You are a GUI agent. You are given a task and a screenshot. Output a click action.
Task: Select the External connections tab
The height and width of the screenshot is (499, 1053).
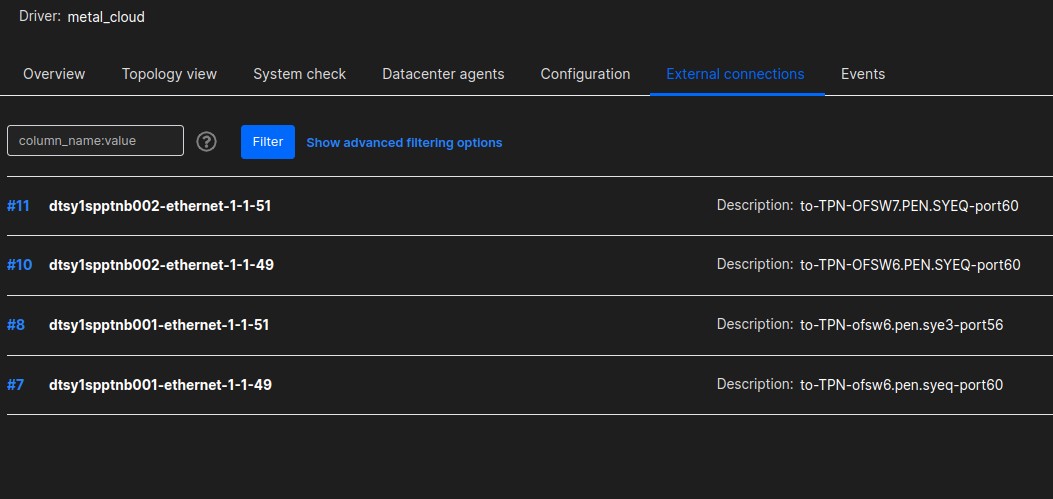click(x=735, y=74)
